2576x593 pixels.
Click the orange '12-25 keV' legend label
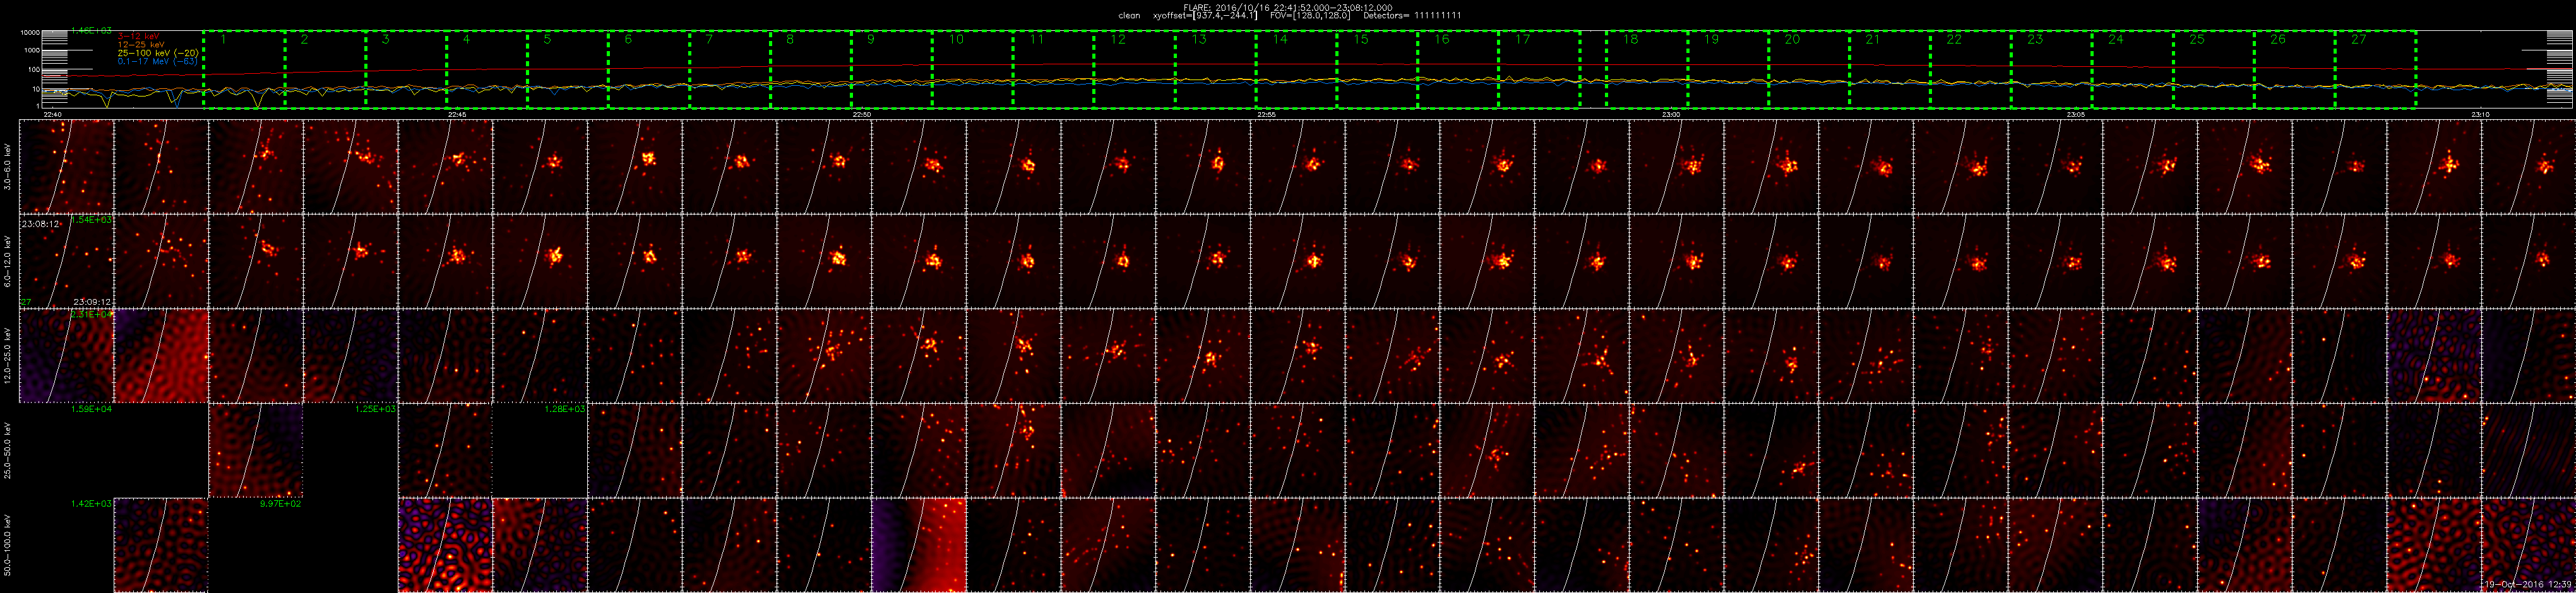click(141, 45)
